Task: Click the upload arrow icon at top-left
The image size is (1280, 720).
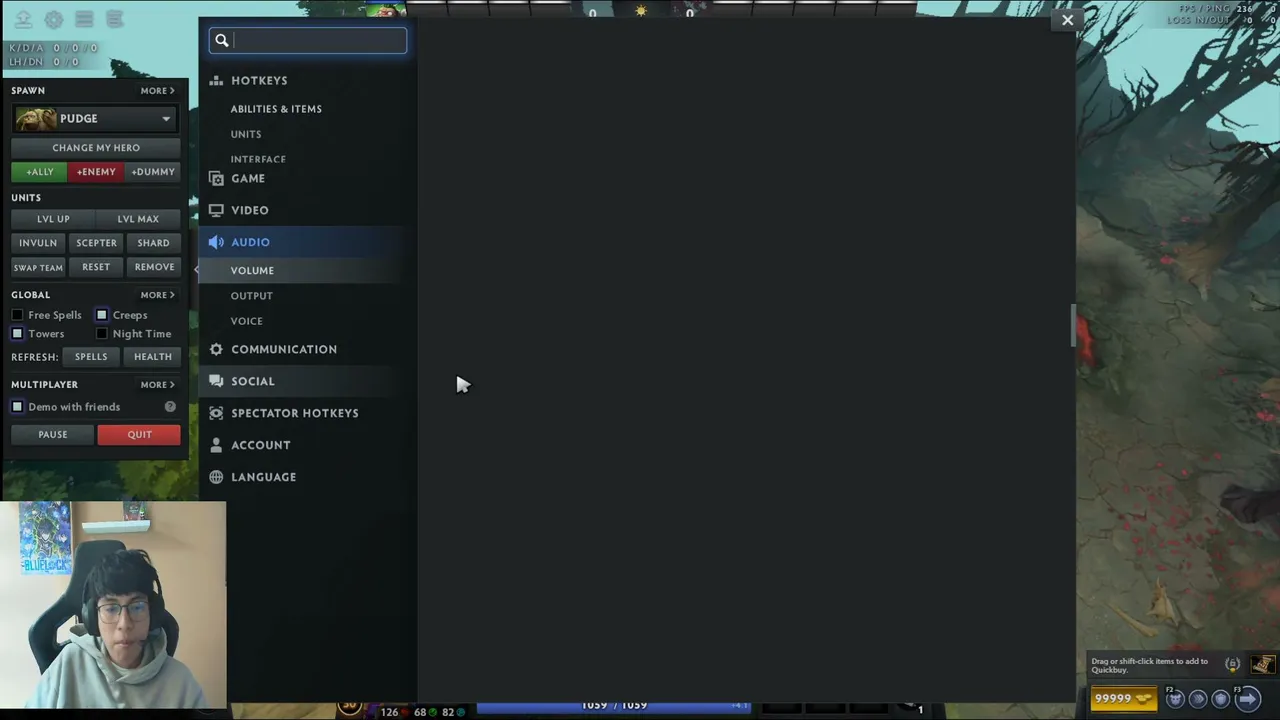Action: tap(23, 19)
